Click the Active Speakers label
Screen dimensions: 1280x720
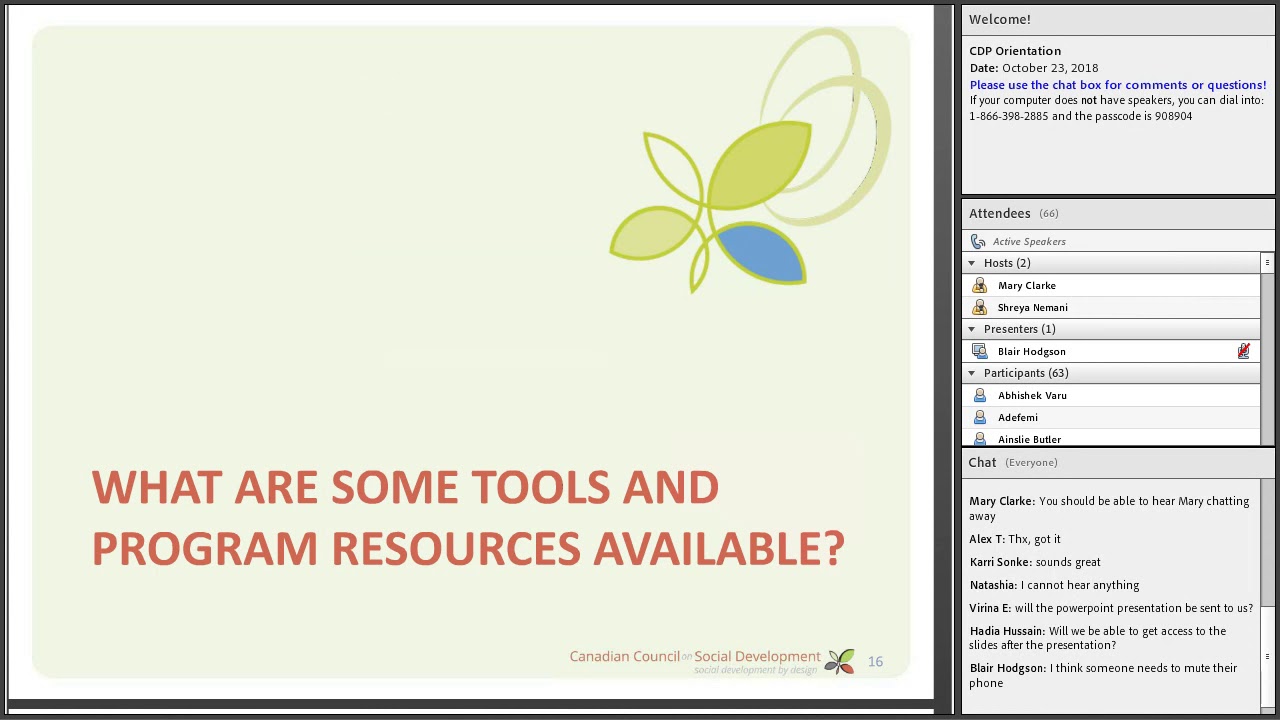coord(1029,241)
